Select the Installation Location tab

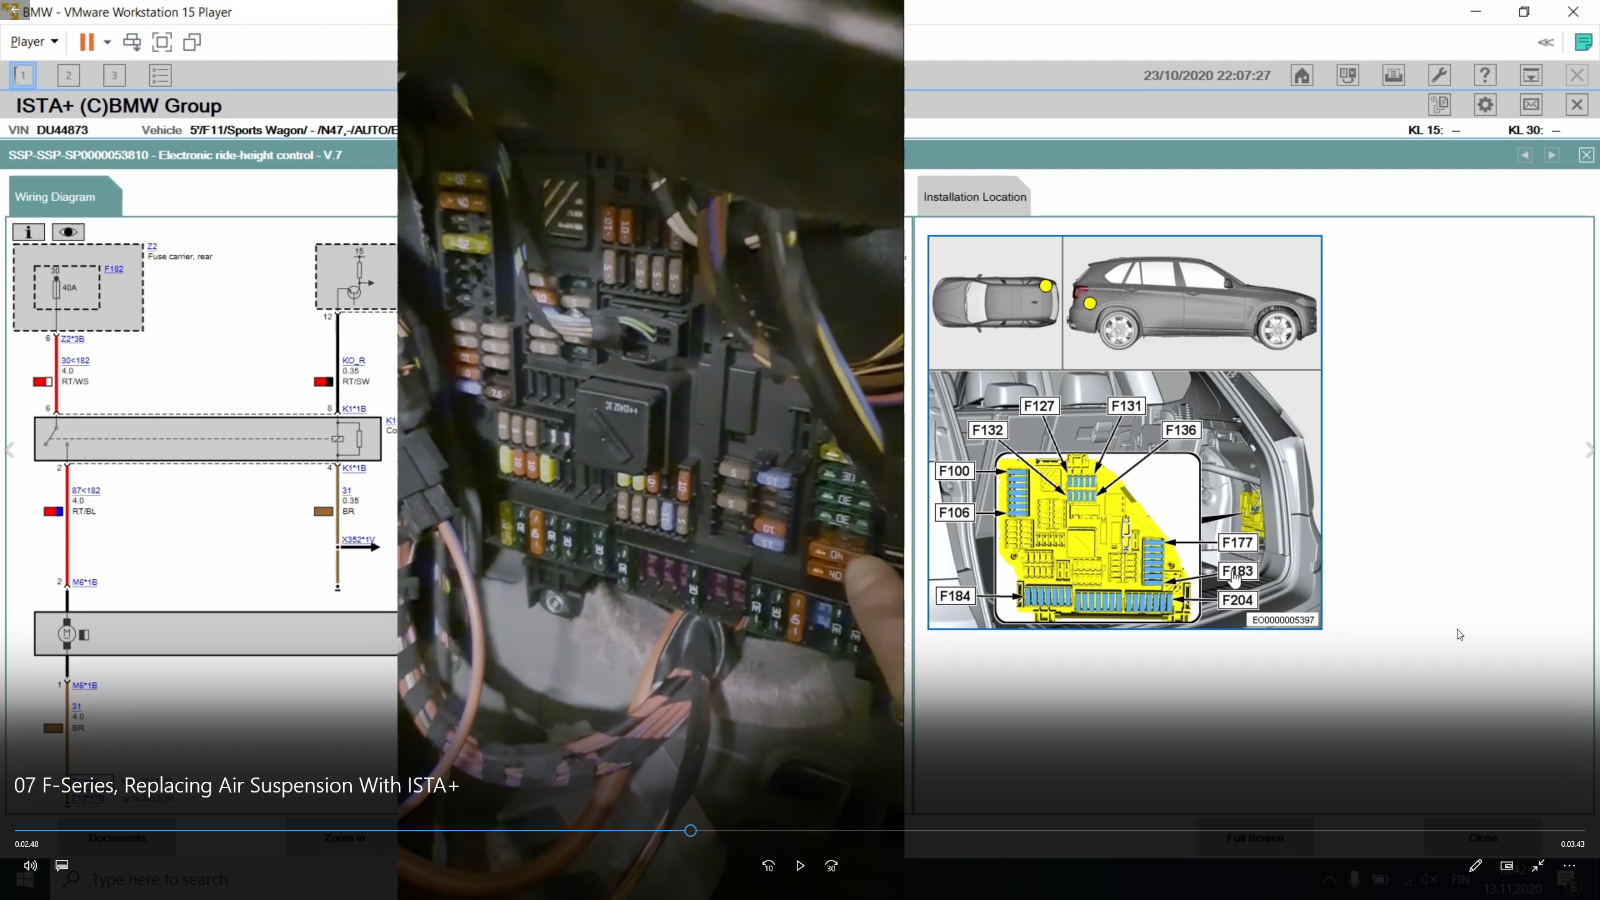click(x=974, y=197)
